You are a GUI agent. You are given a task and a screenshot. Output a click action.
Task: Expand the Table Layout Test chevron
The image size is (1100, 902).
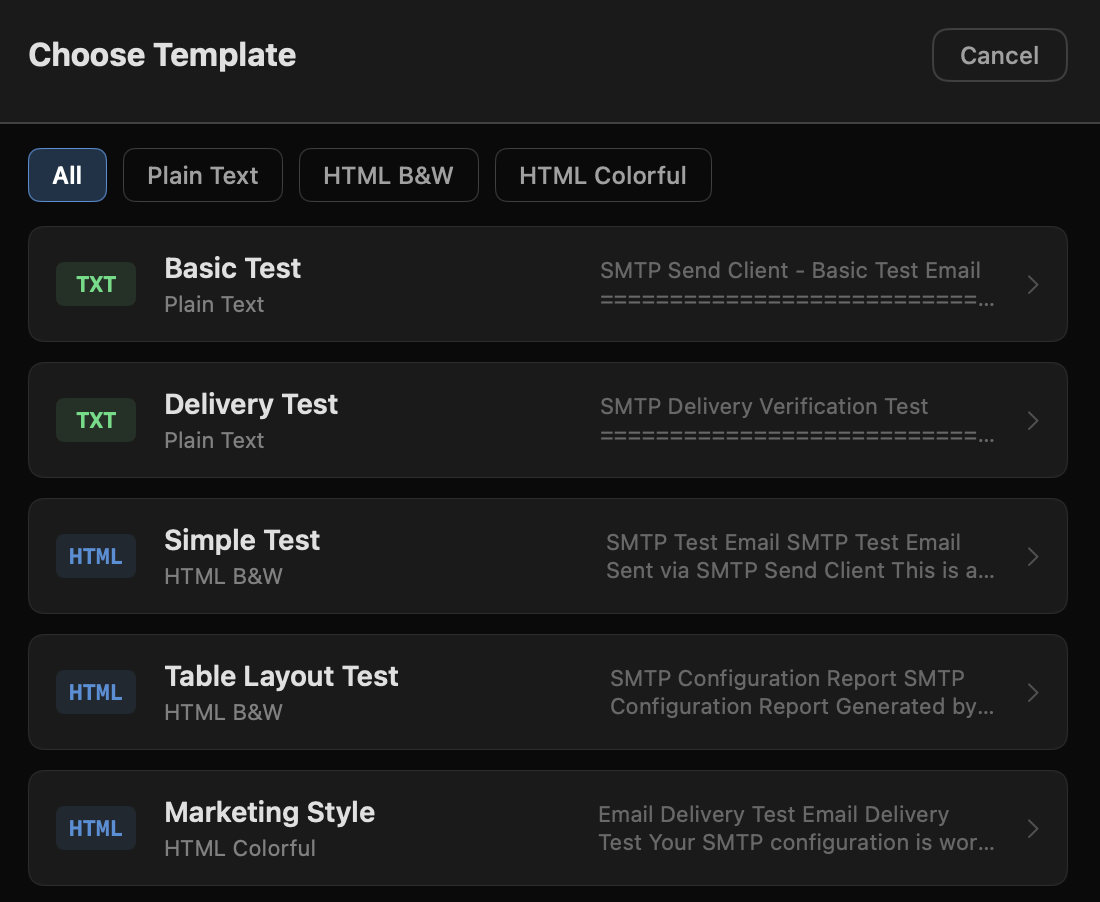(x=1033, y=692)
